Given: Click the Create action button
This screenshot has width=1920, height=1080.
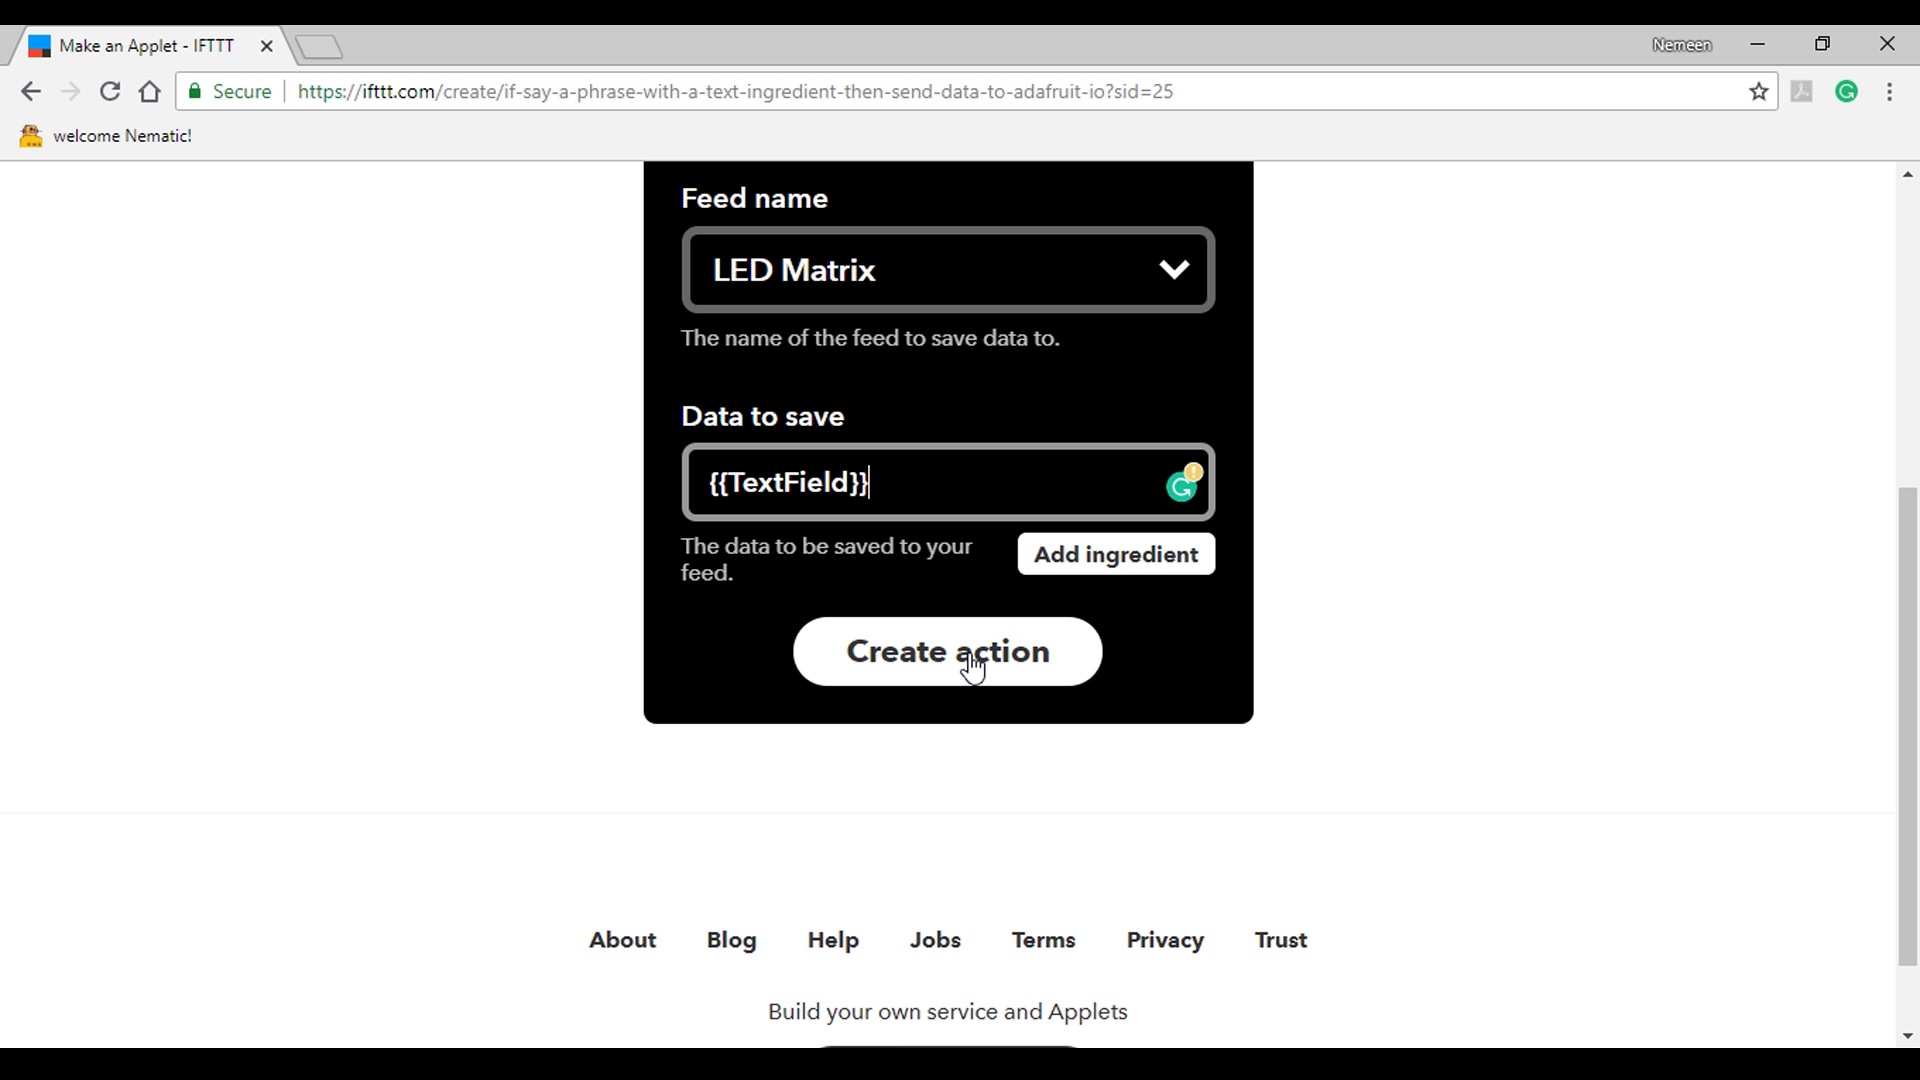Looking at the screenshot, I should point(948,652).
